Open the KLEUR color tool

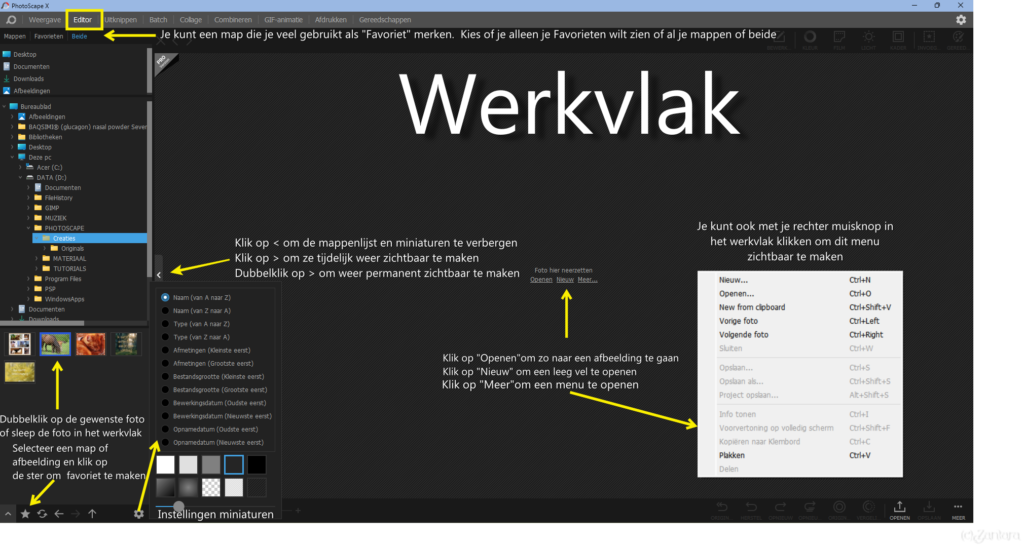pyautogui.click(x=810, y=40)
